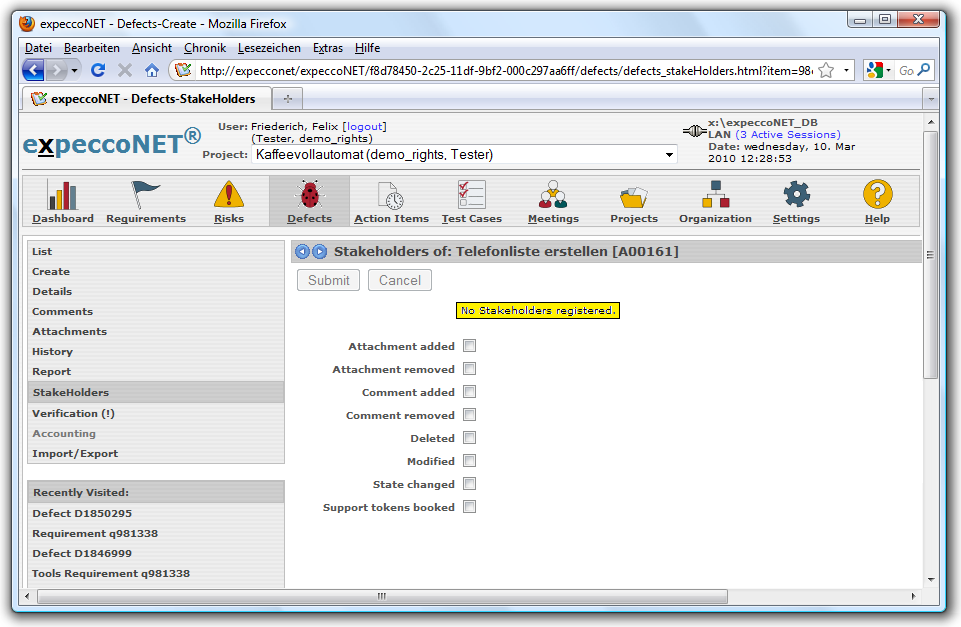
Task: Enable the Attachment added checkbox
Action: pyautogui.click(x=469, y=346)
